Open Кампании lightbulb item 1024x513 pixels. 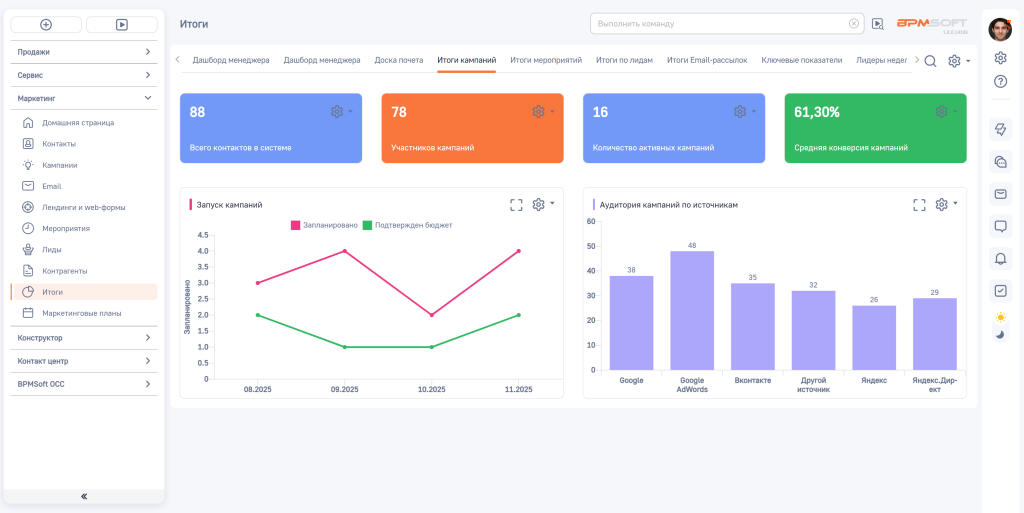point(84,165)
